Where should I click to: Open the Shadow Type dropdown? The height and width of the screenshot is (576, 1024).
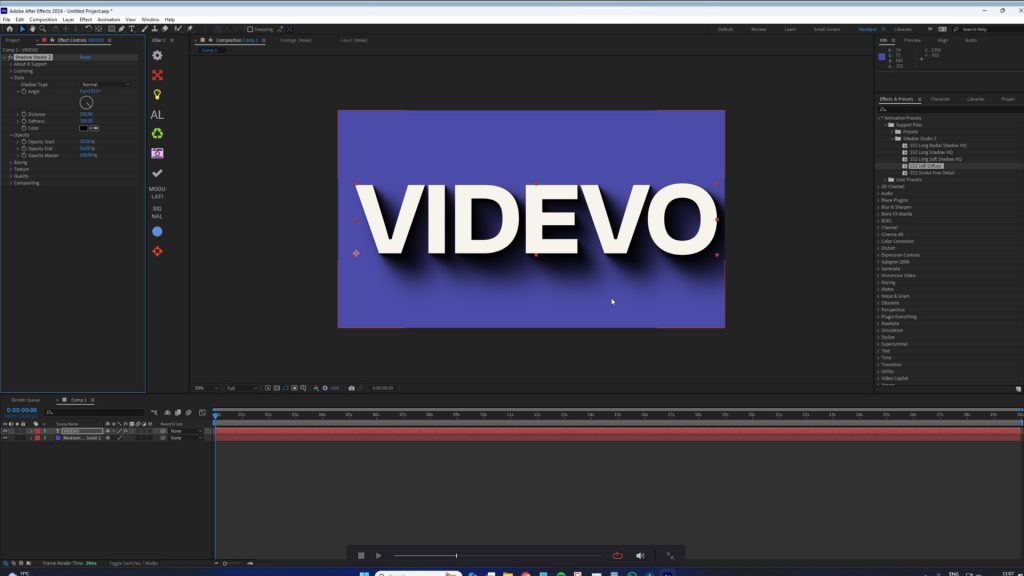click(x=105, y=84)
